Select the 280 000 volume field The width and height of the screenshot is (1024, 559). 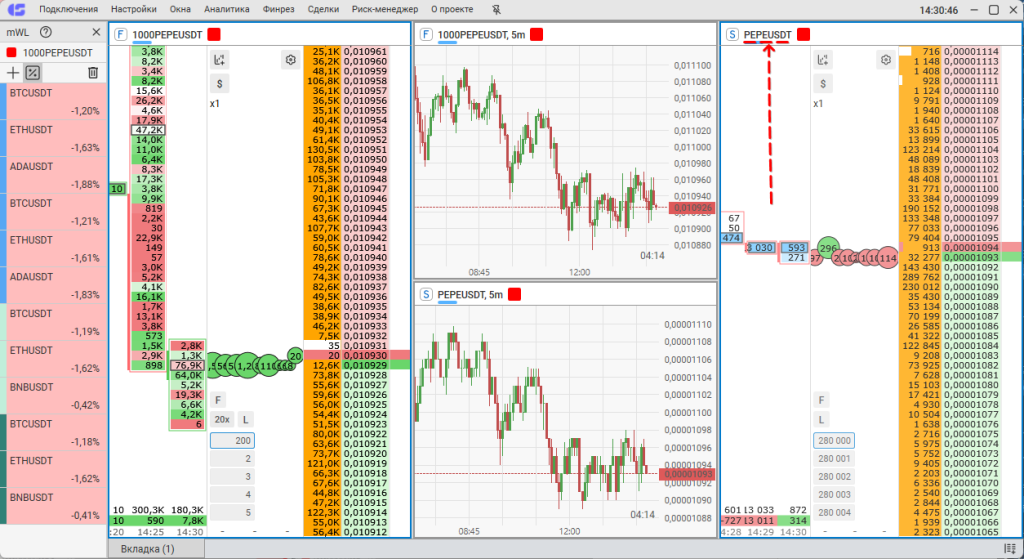click(x=834, y=441)
